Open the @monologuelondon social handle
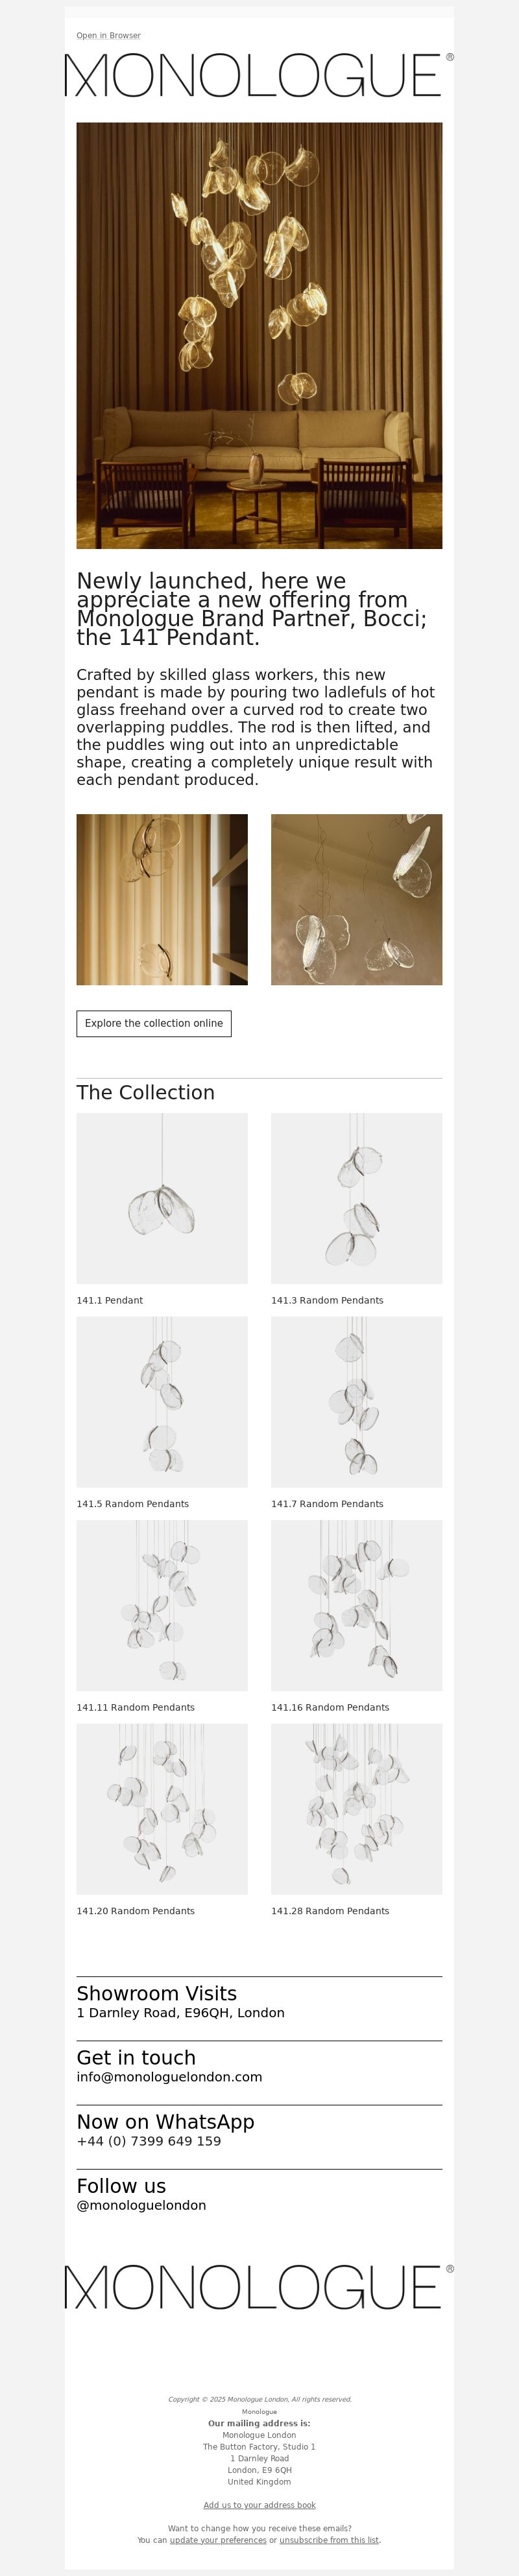519x2576 pixels. [142, 2205]
